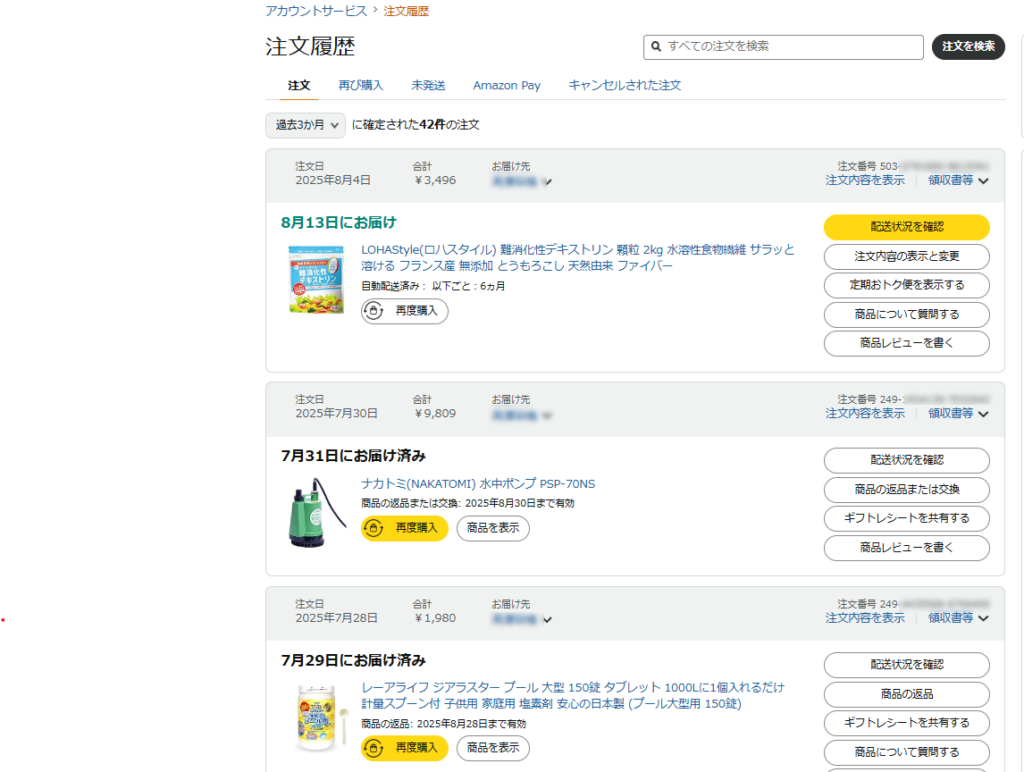Switch to the 再び購入 tab
1024x772 pixels.
click(360, 86)
